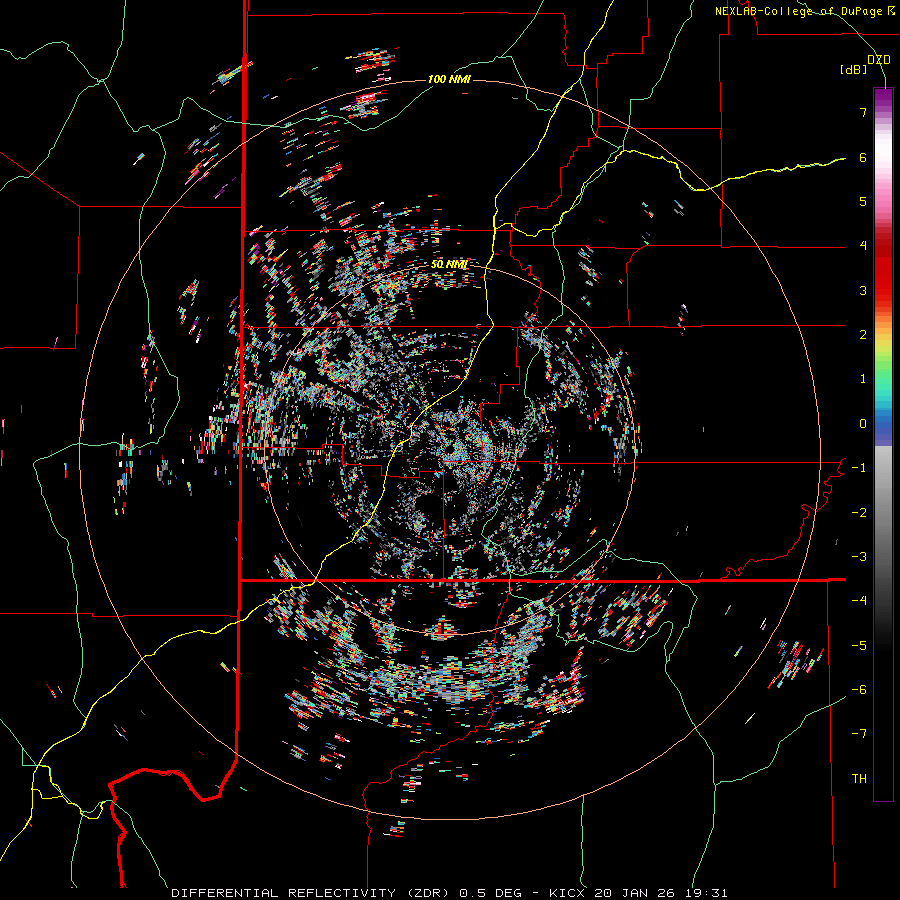Click the -2 value on the color scale
Screen dimensions: 900x900
(x=859, y=513)
